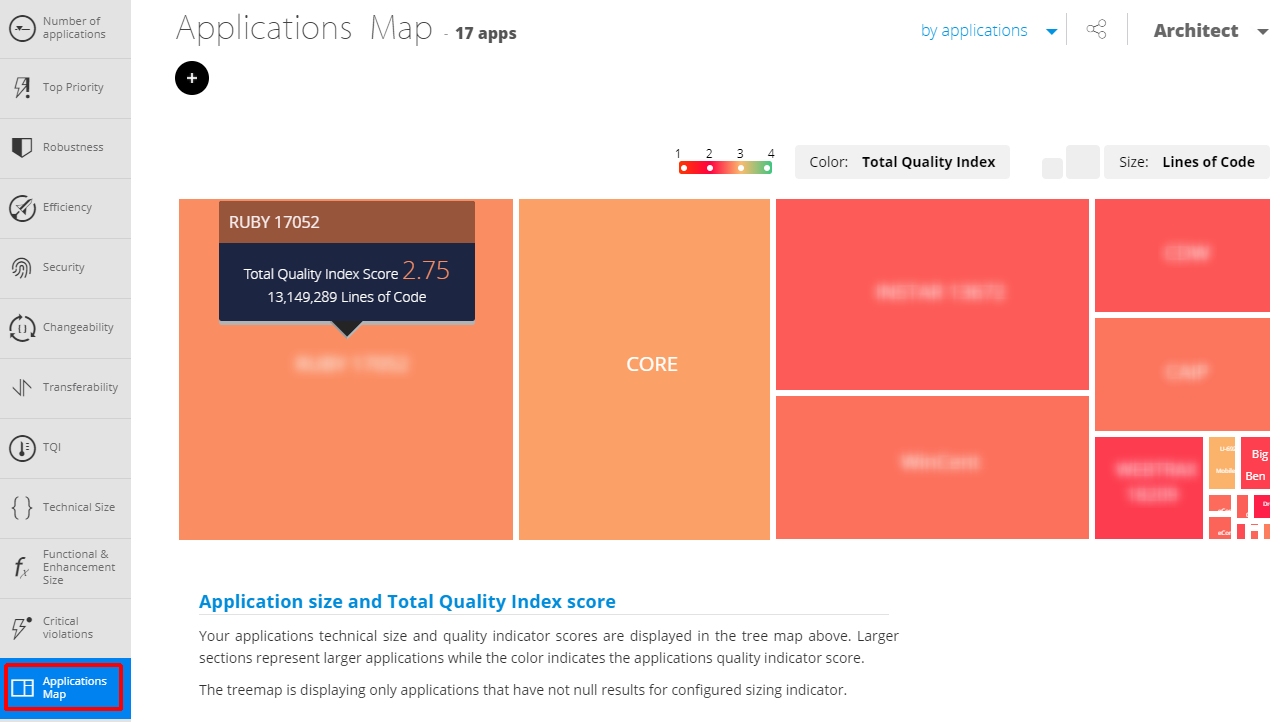Click the quality score color legend bar
Viewport: 1281px width, 722px height.
pyautogui.click(x=726, y=167)
